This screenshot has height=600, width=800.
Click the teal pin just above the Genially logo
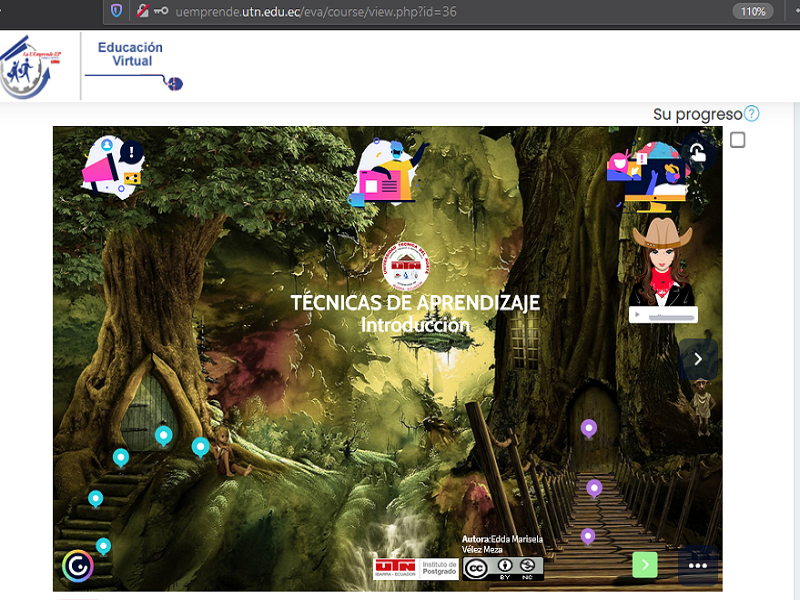[x=104, y=546]
